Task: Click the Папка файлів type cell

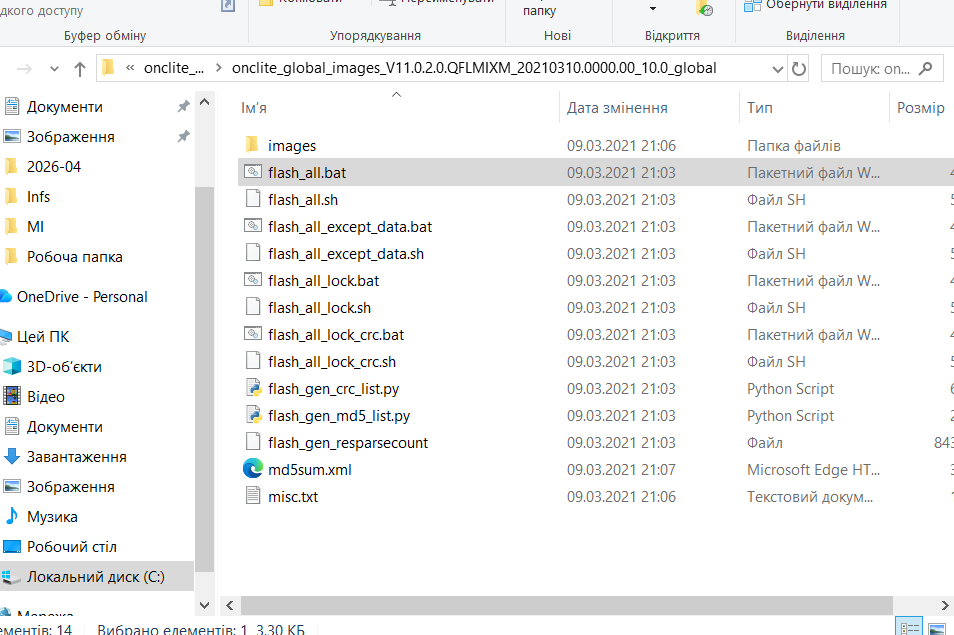Action: pos(793,146)
